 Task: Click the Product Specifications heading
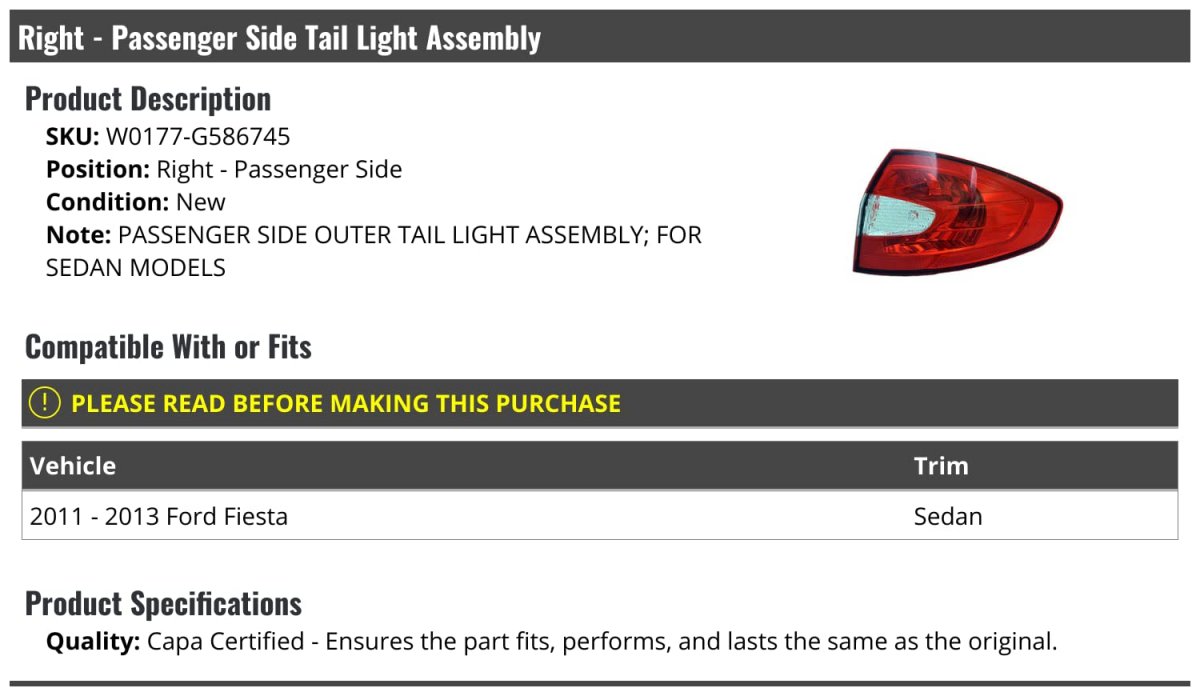tap(163, 604)
